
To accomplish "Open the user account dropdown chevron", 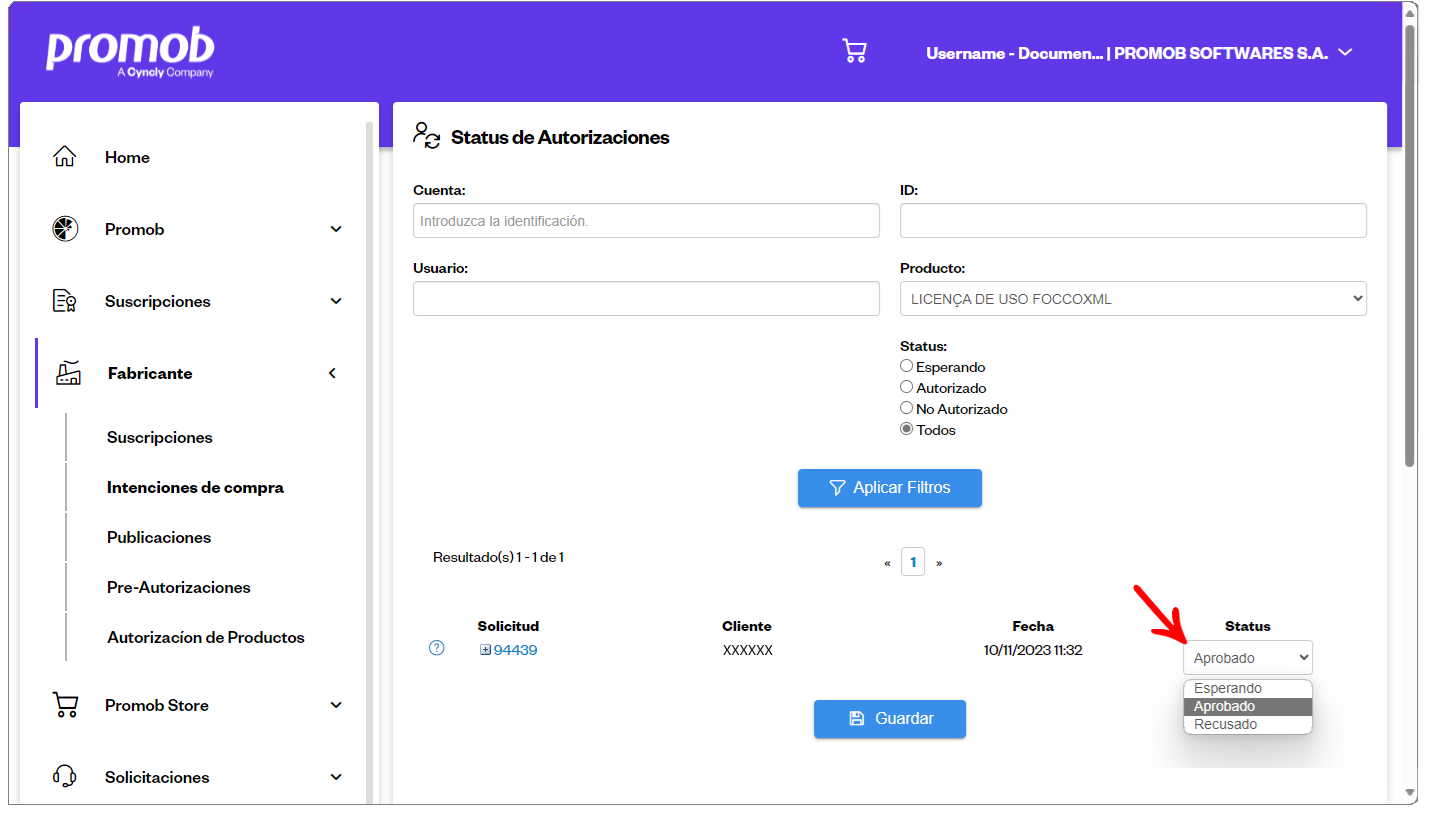I will [1345, 52].
